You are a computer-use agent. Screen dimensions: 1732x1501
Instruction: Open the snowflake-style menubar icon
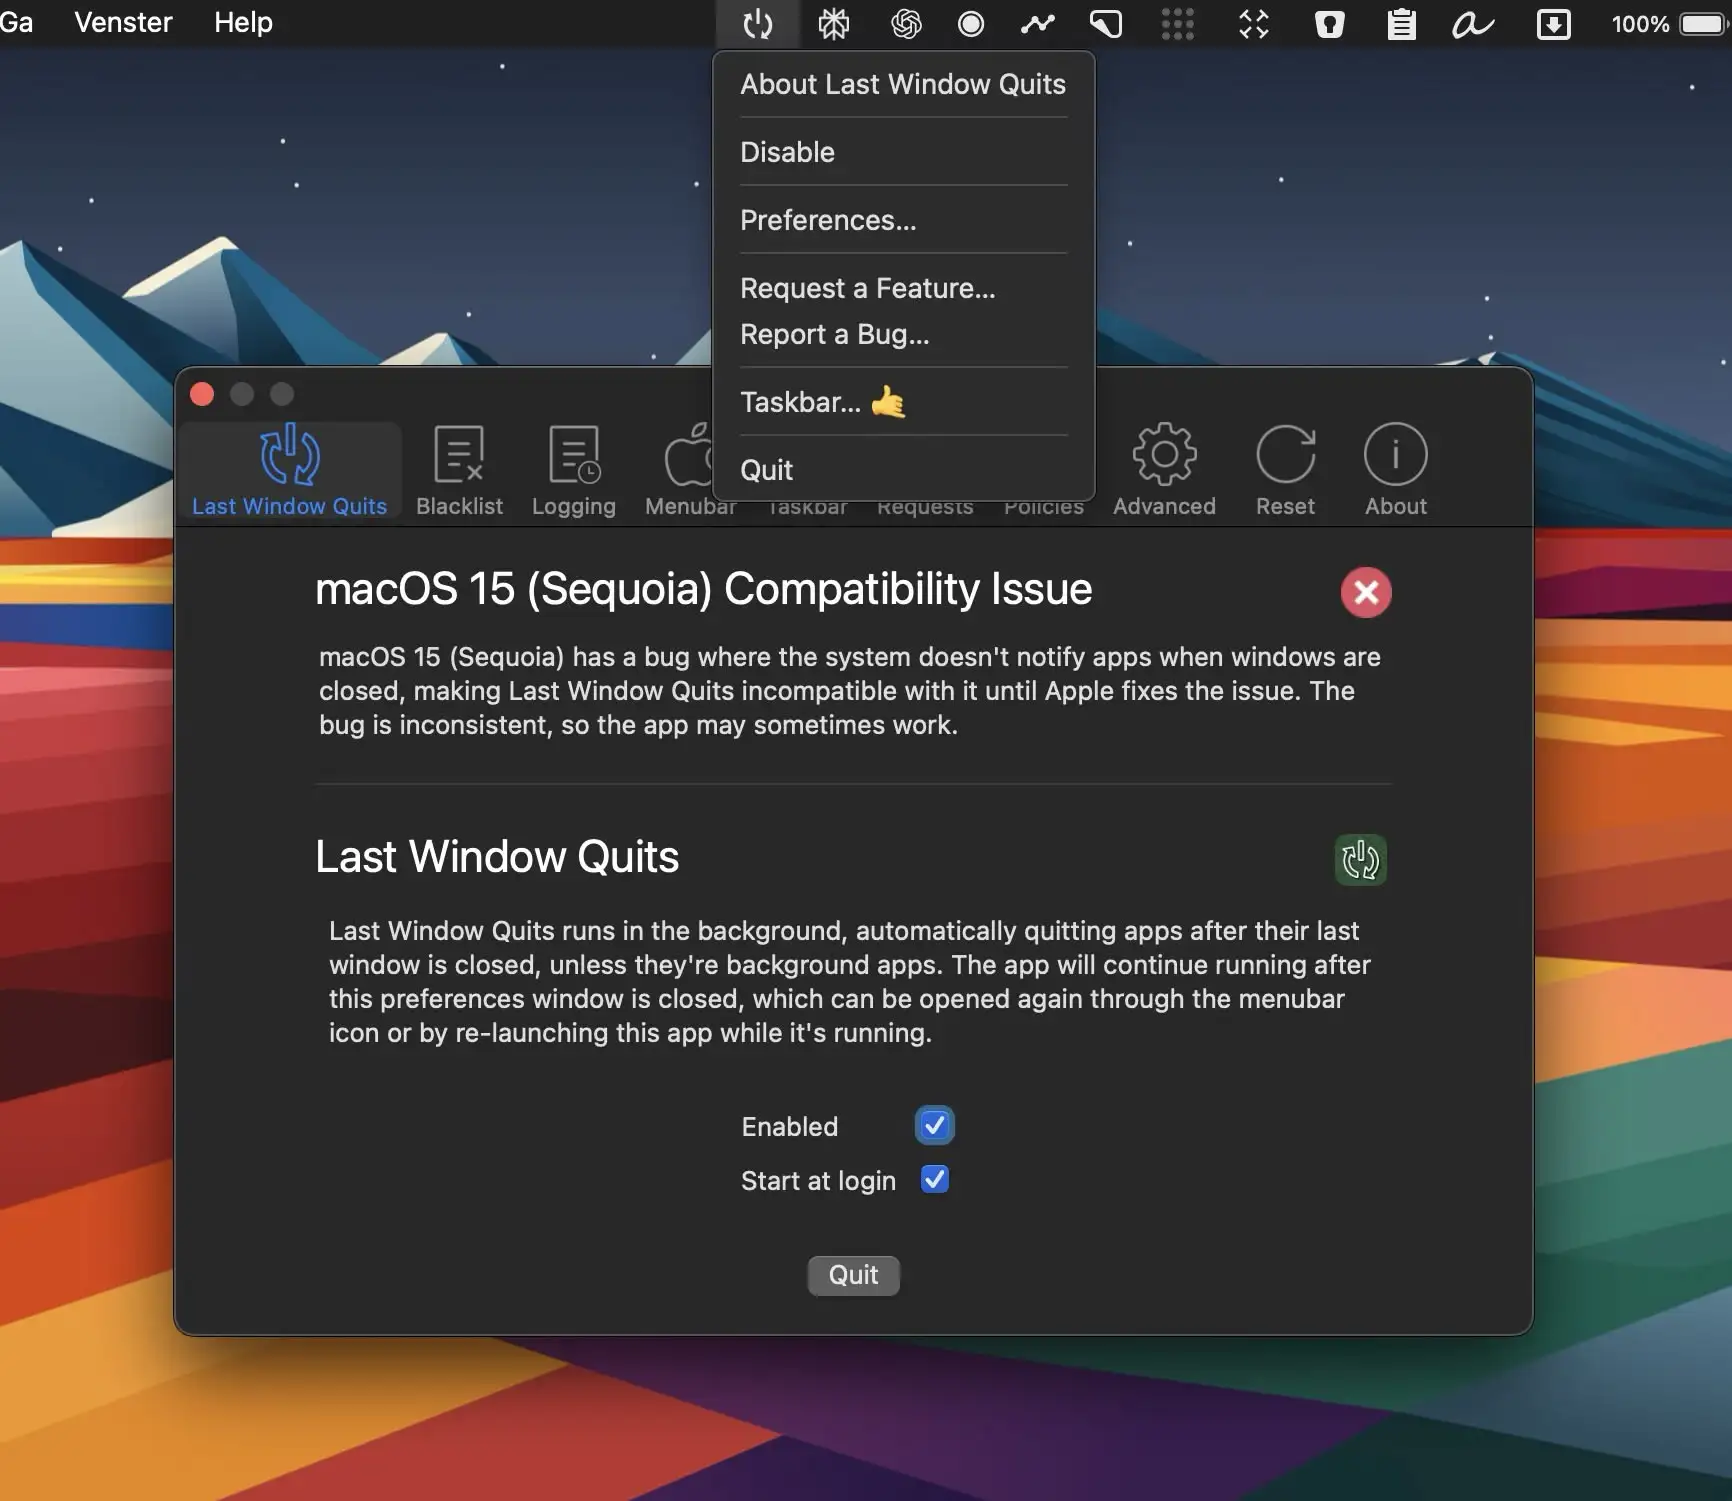(x=833, y=23)
